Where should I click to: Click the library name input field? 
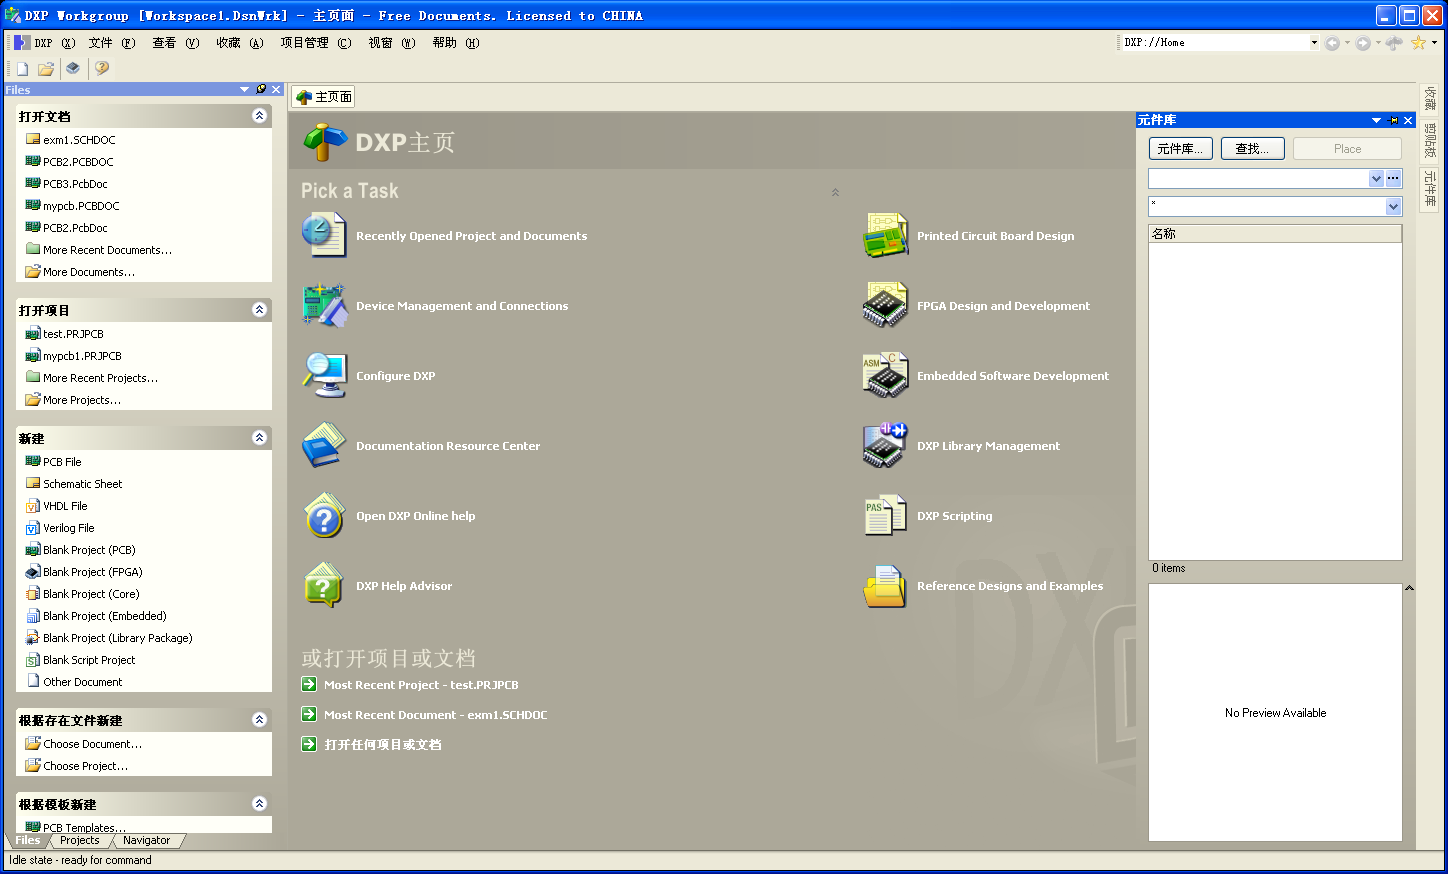(x=1259, y=178)
